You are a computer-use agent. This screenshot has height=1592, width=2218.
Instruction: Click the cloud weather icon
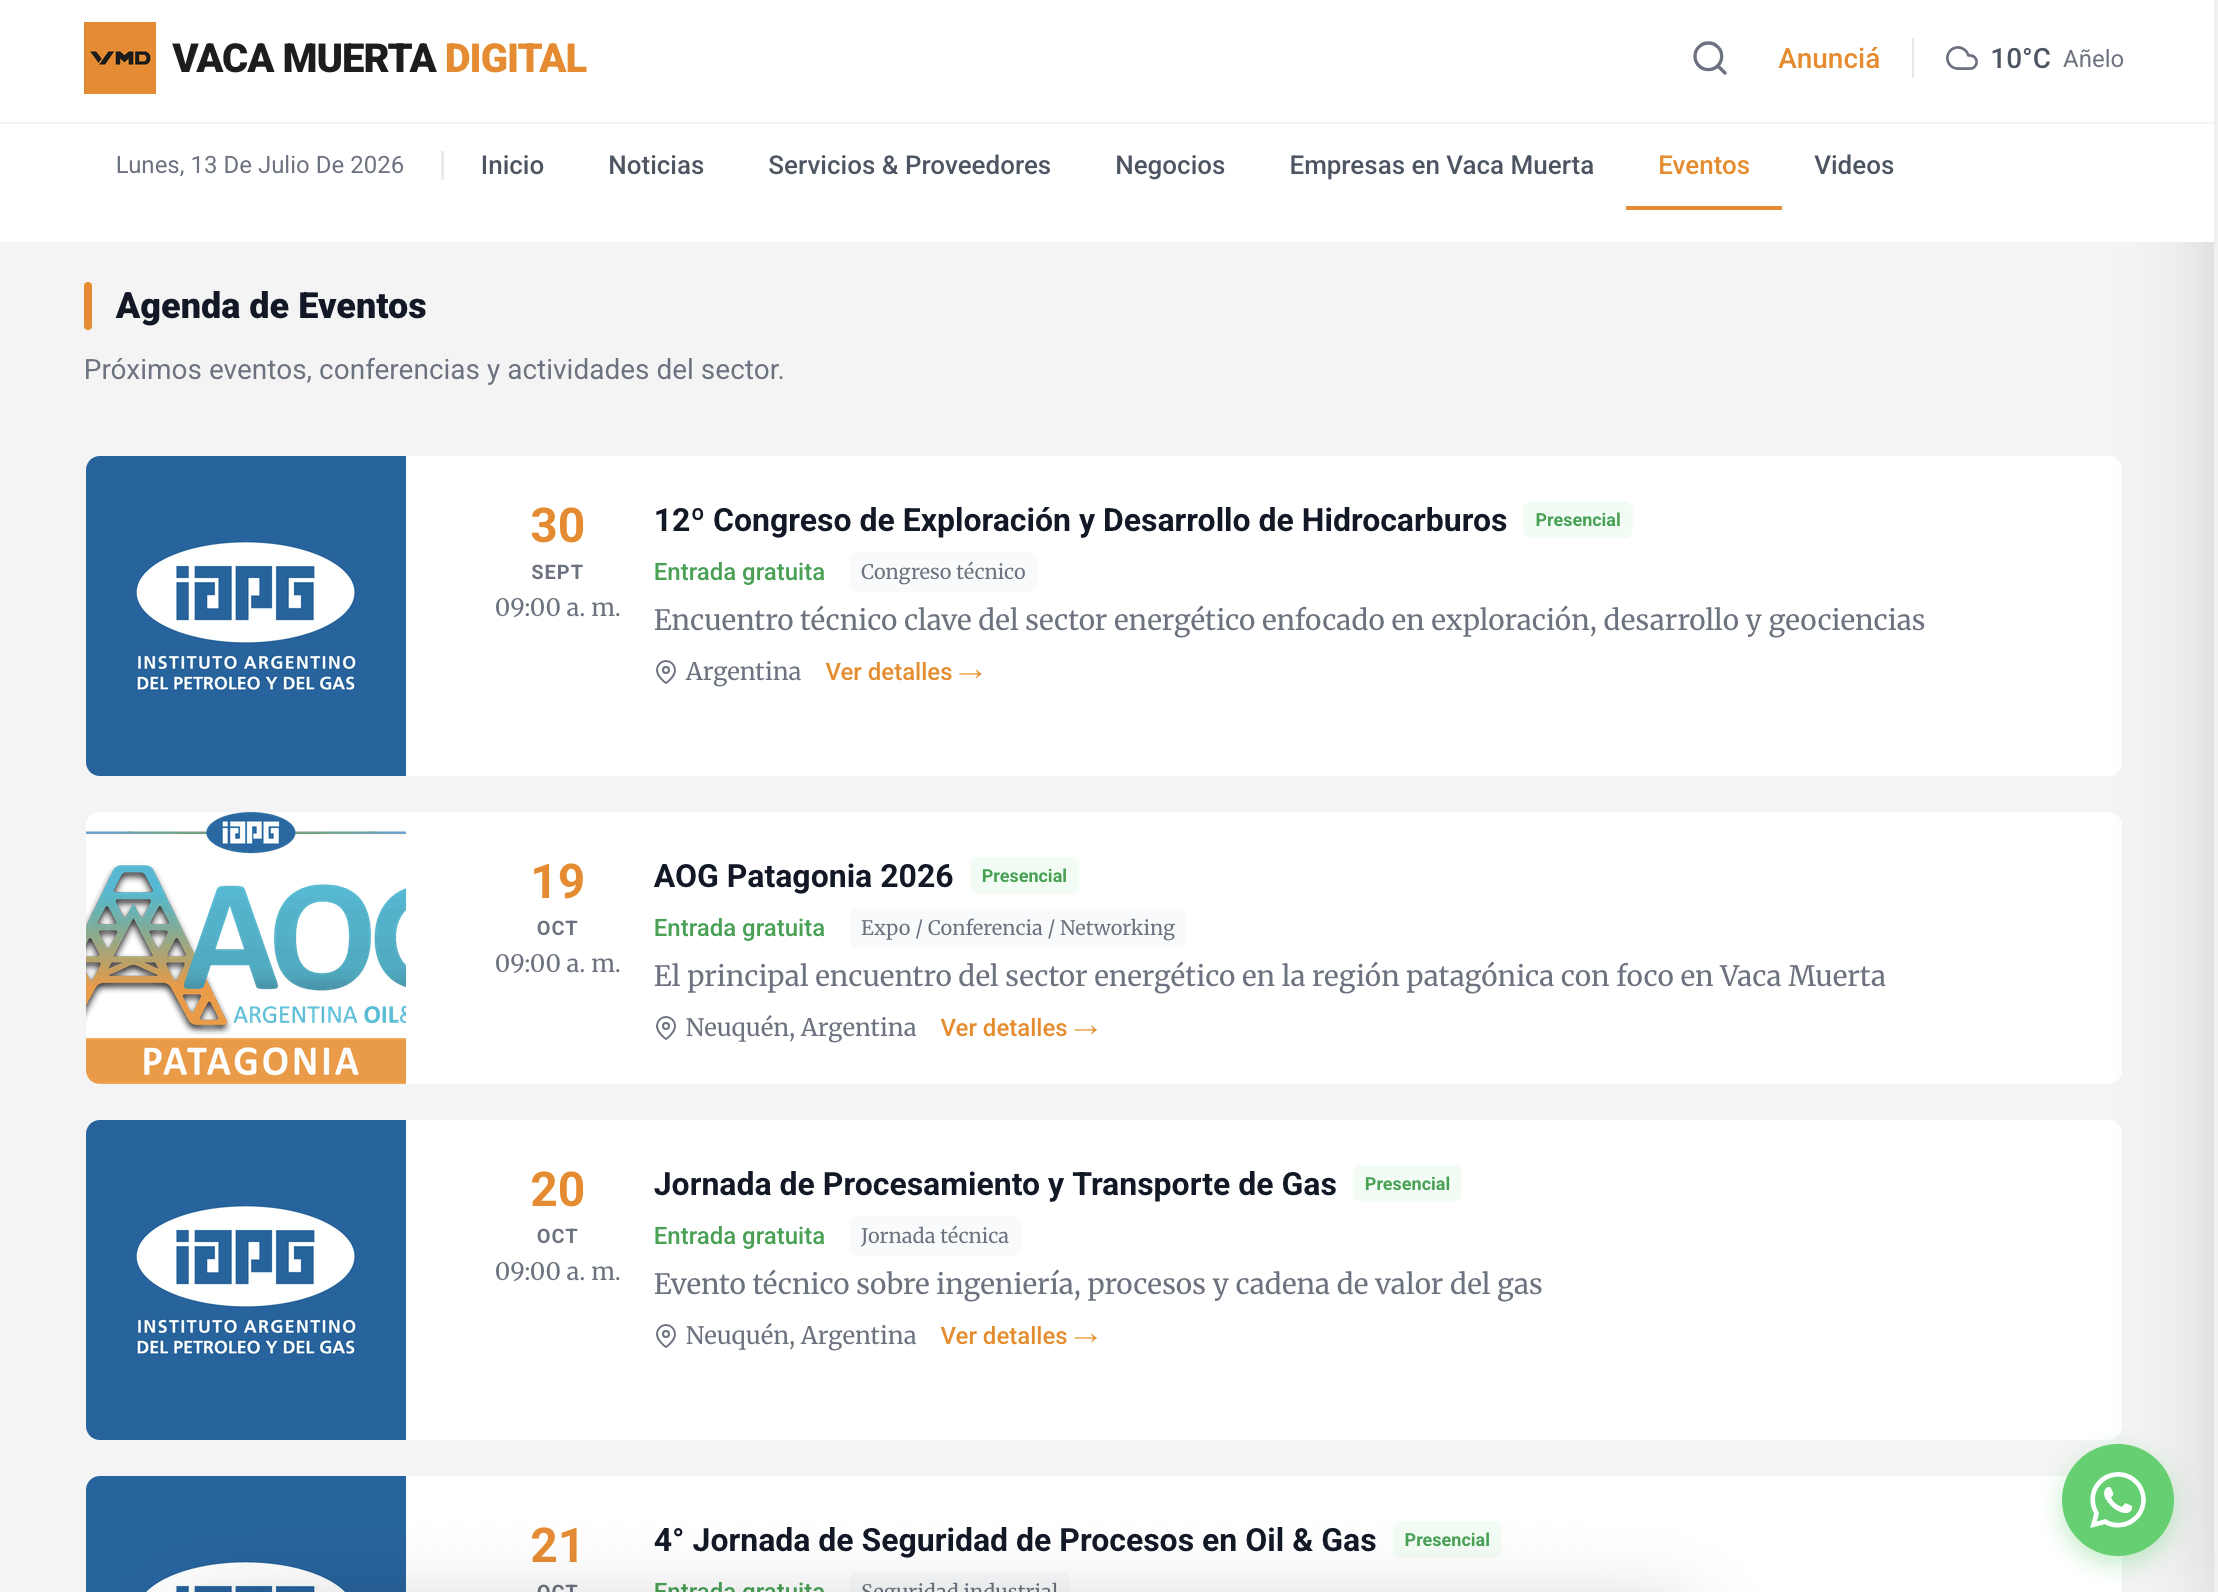tap(1961, 59)
